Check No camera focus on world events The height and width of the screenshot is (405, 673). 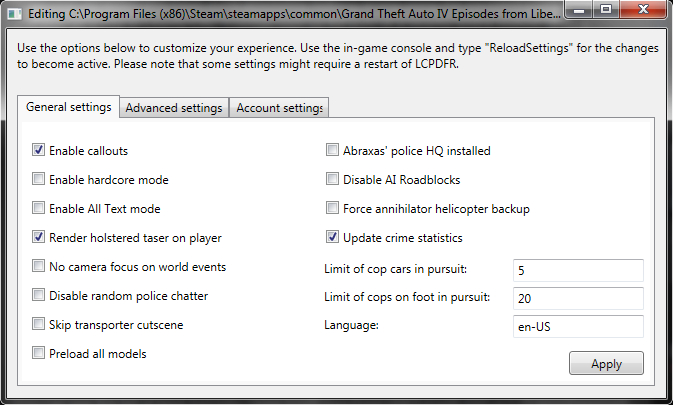click(39, 267)
